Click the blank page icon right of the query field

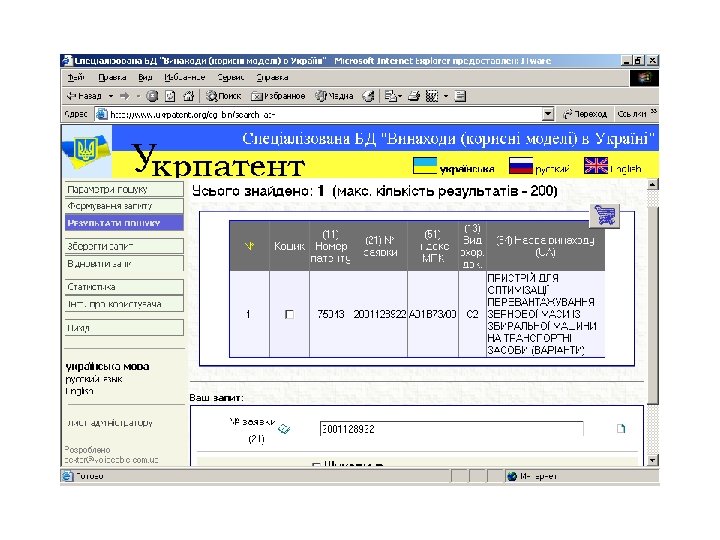tap(621, 429)
